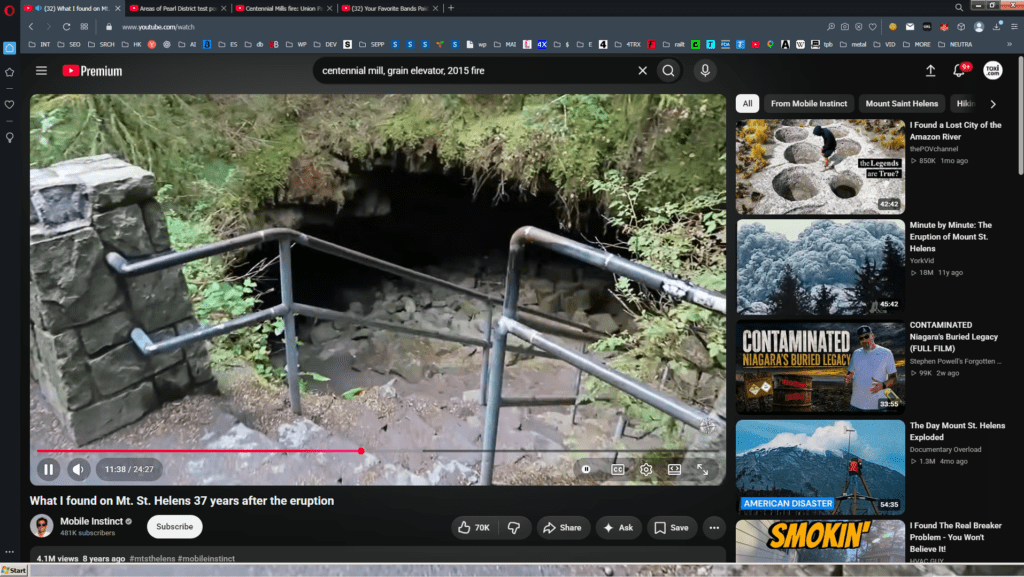Open the metal bookmarks folder
Screen dimensions: 1024x577
click(852, 44)
